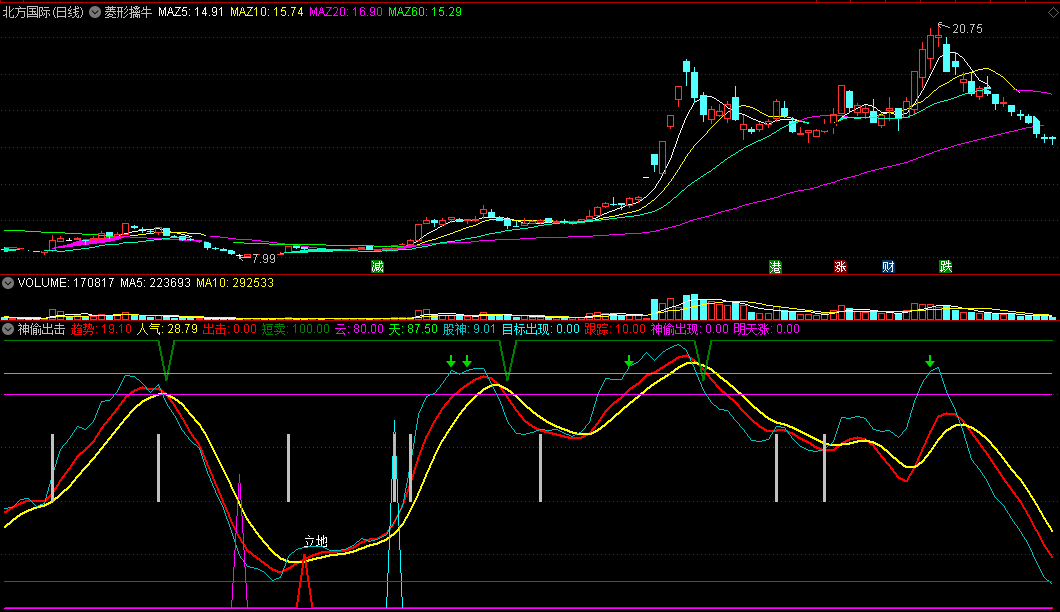Open the 神偷出击 indicator dropdown arrow
1060x612 pixels.
9,328
